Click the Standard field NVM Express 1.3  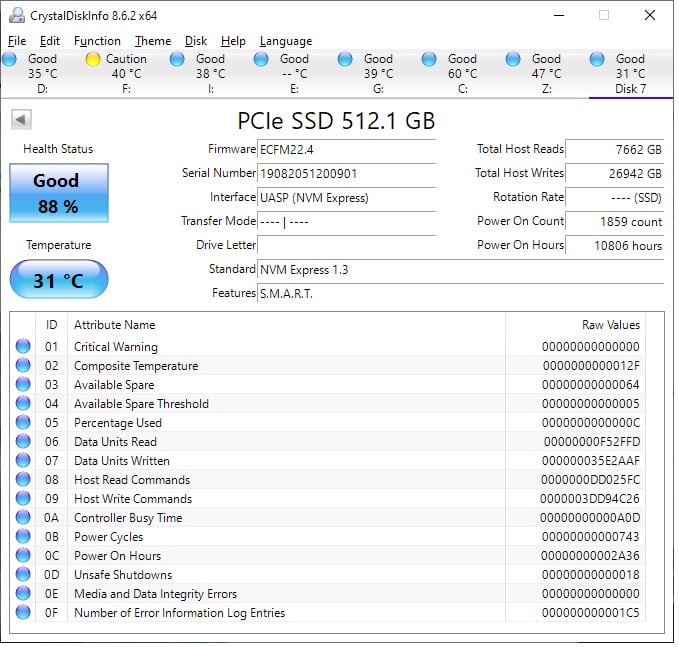(x=460, y=270)
